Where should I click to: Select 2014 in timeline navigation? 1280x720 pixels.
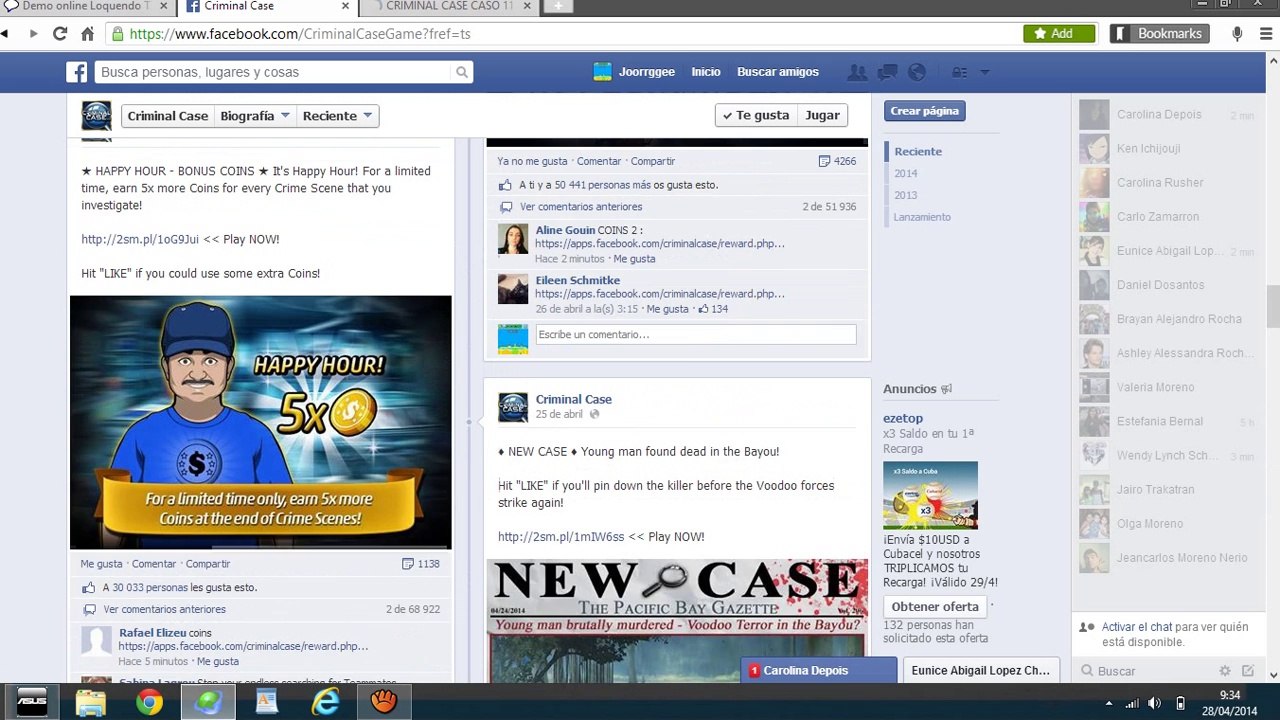[906, 173]
